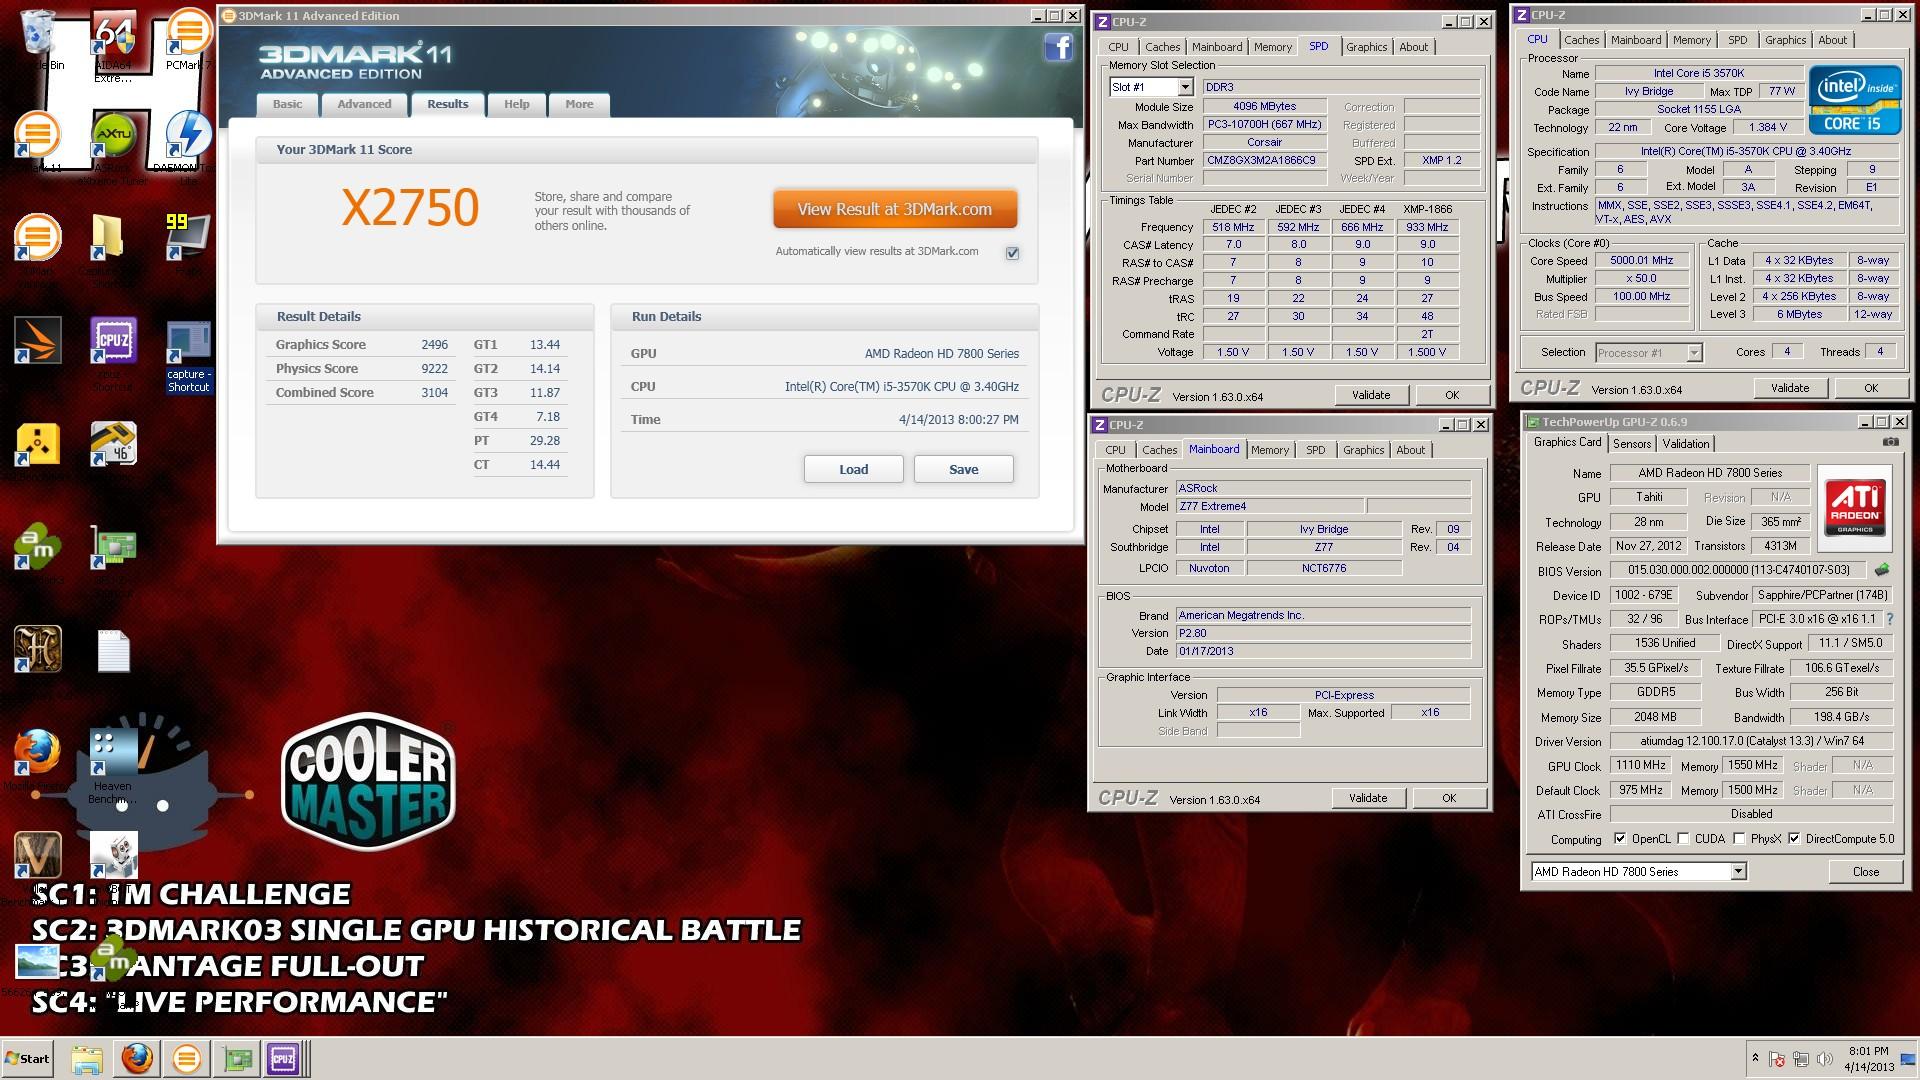Click Close button in GPU-Z
1920x1080 pixels.
coord(1865,871)
